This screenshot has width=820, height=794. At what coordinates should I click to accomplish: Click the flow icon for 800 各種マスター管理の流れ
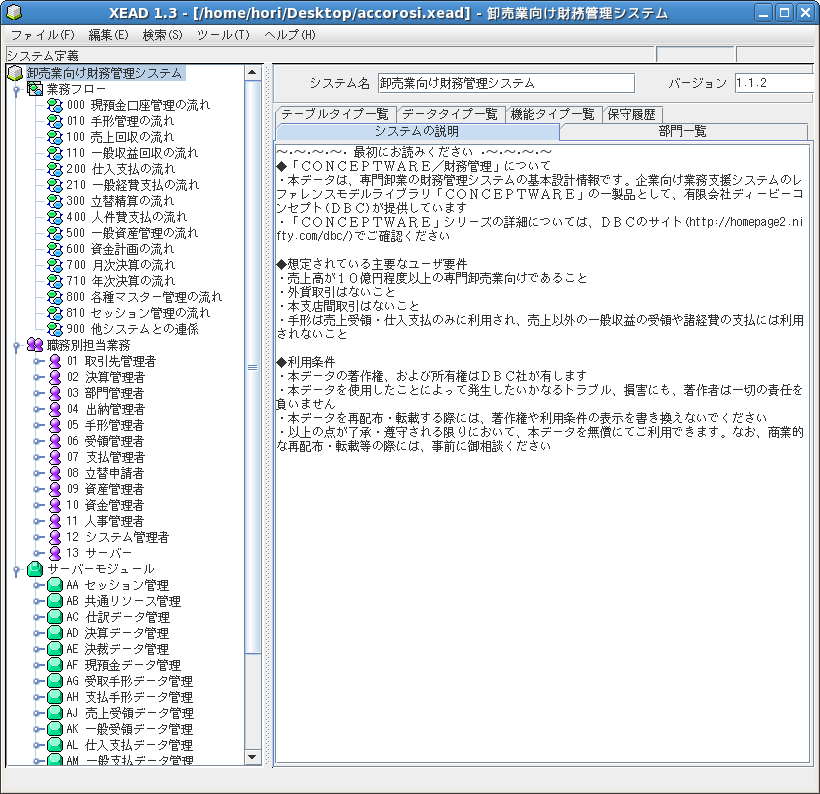tap(55, 297)
